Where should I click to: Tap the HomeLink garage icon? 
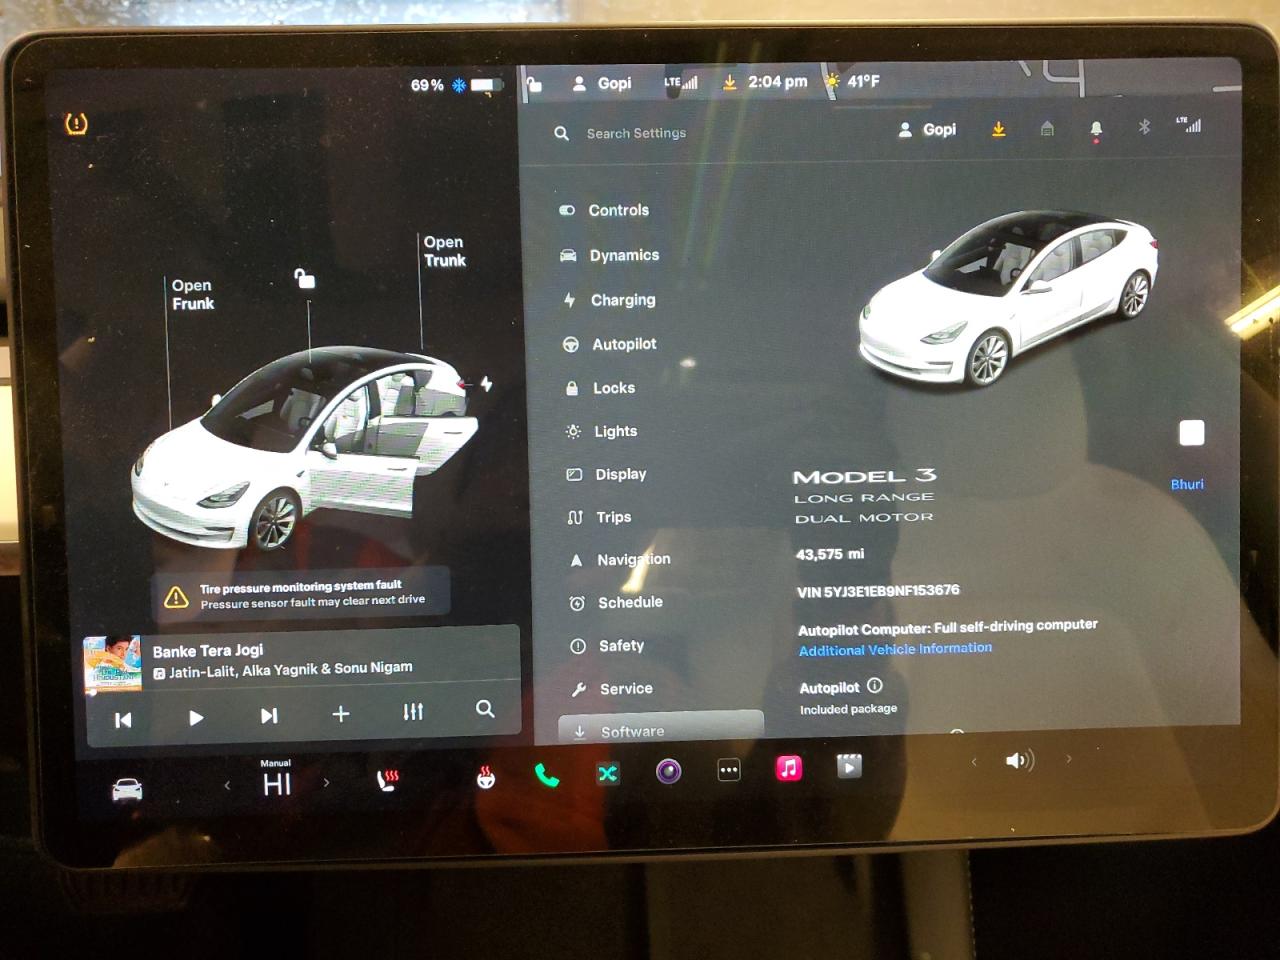pos(1047,128)
